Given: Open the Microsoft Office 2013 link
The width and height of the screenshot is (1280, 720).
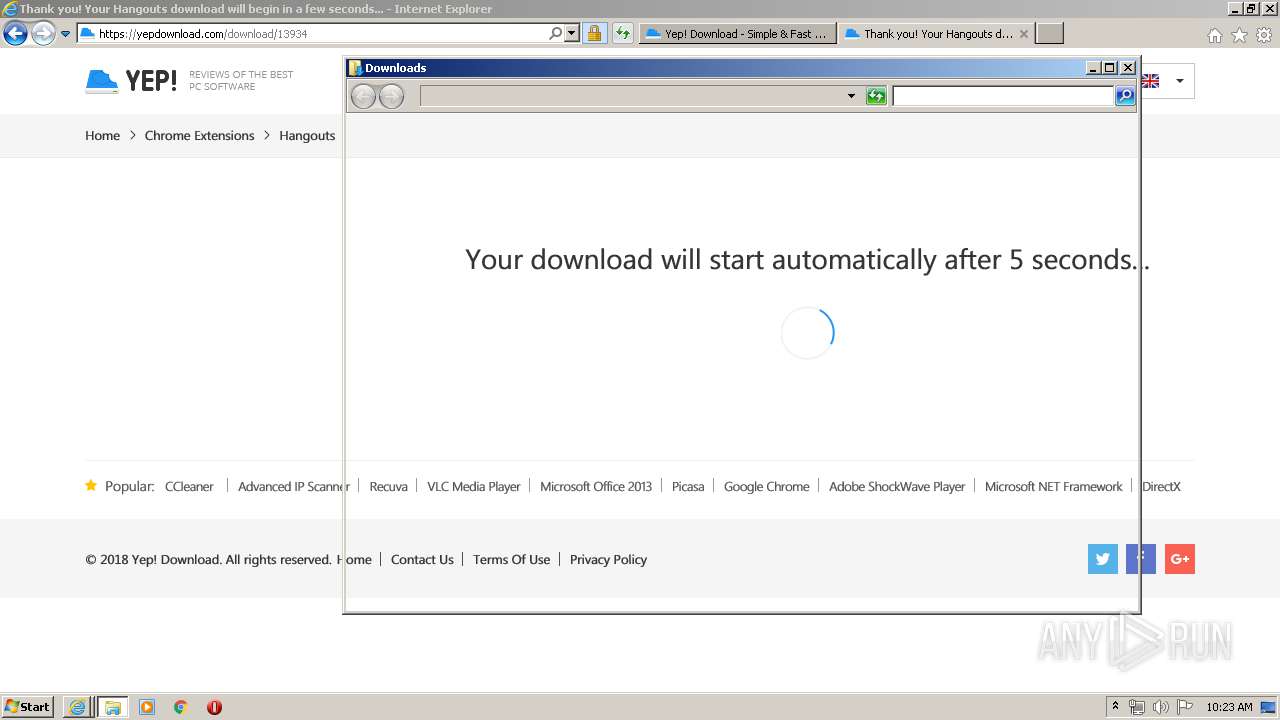Looking at the screenshot, I should pyautogui.click(x=596, y=486).
